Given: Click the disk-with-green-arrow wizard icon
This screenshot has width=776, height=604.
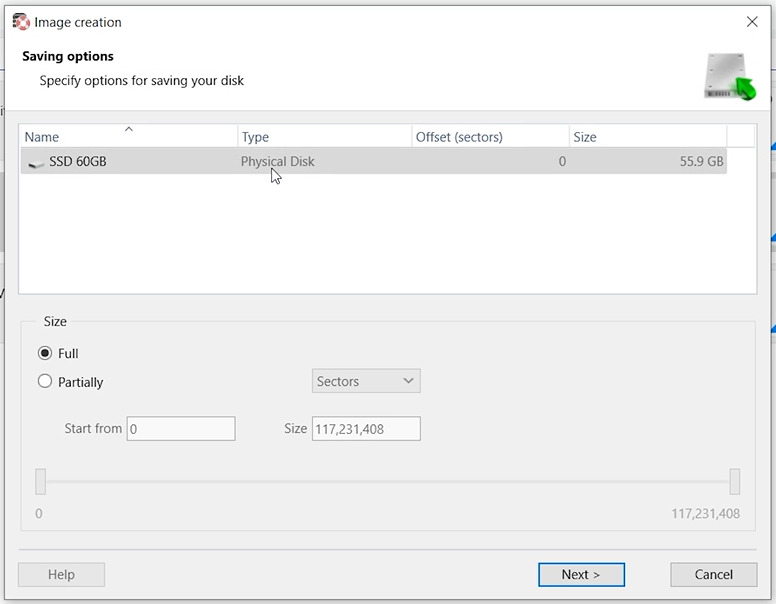Looking at the screenshot, I should coord(730,76).
